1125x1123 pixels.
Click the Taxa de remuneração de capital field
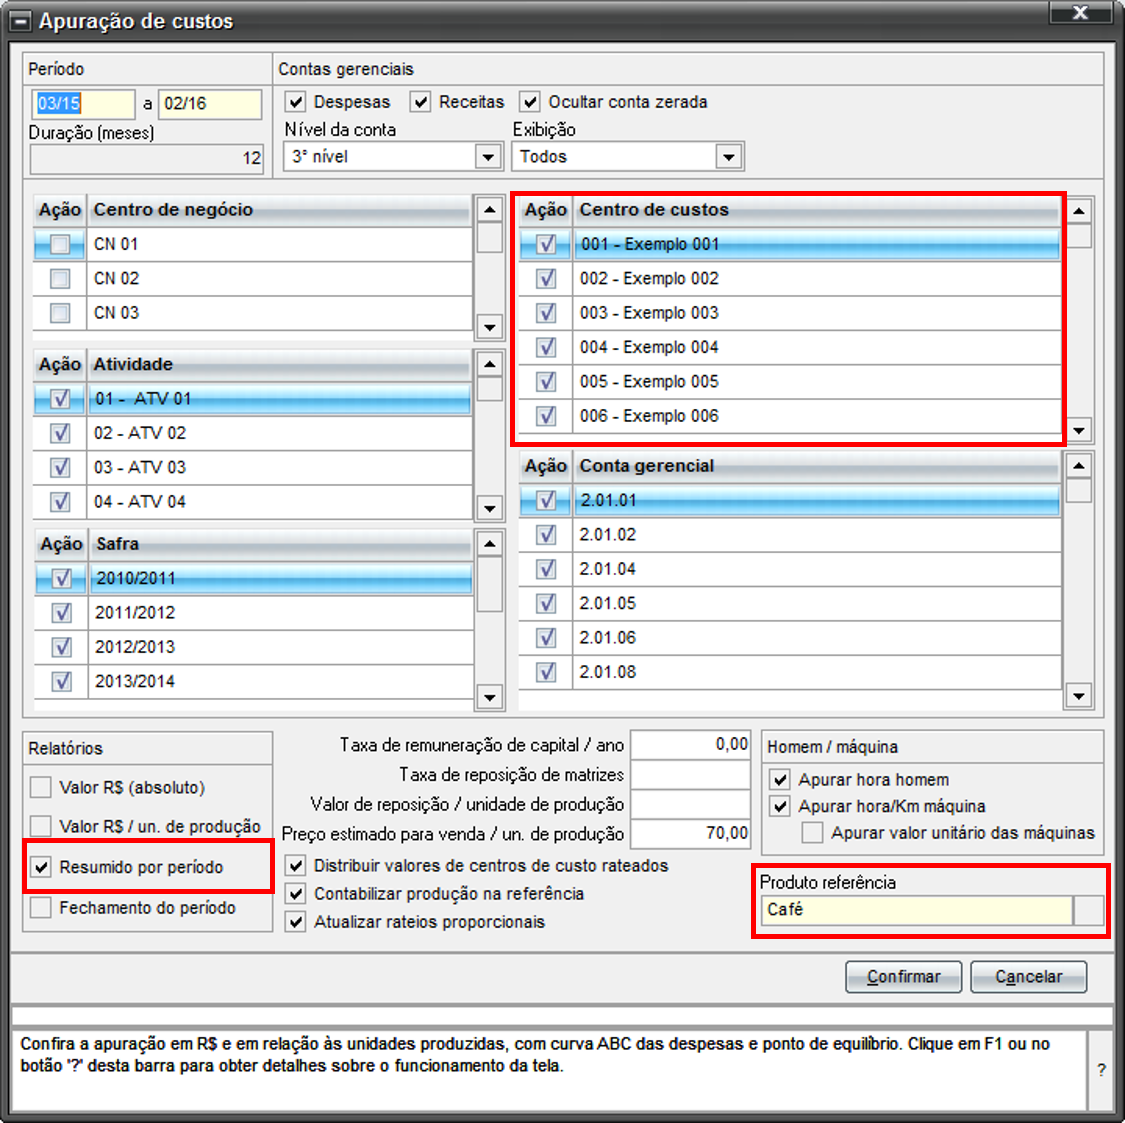pyautogui.click(x=690, y=745)
